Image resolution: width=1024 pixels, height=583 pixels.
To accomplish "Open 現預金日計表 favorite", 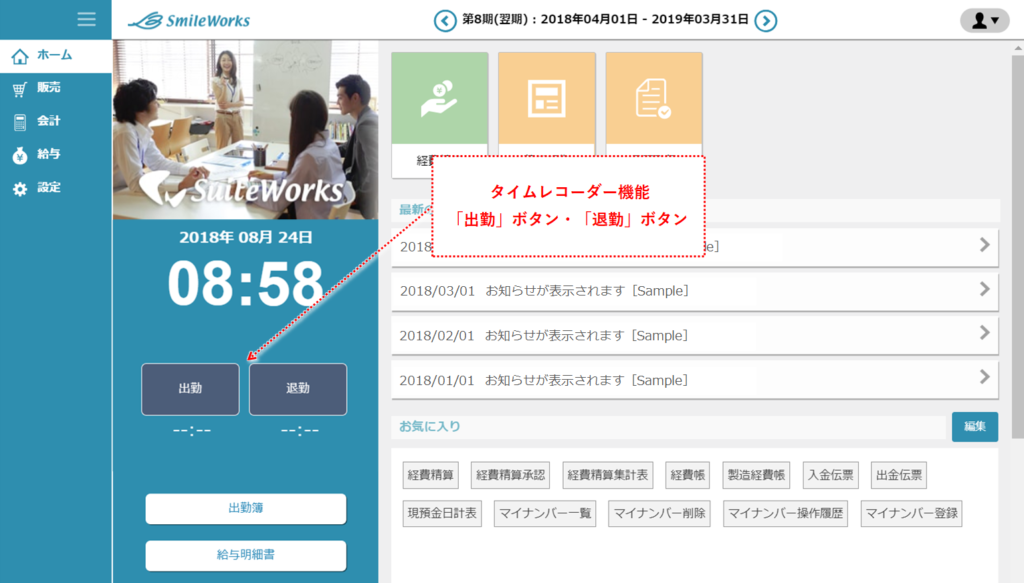I will [x=442, y=514].
